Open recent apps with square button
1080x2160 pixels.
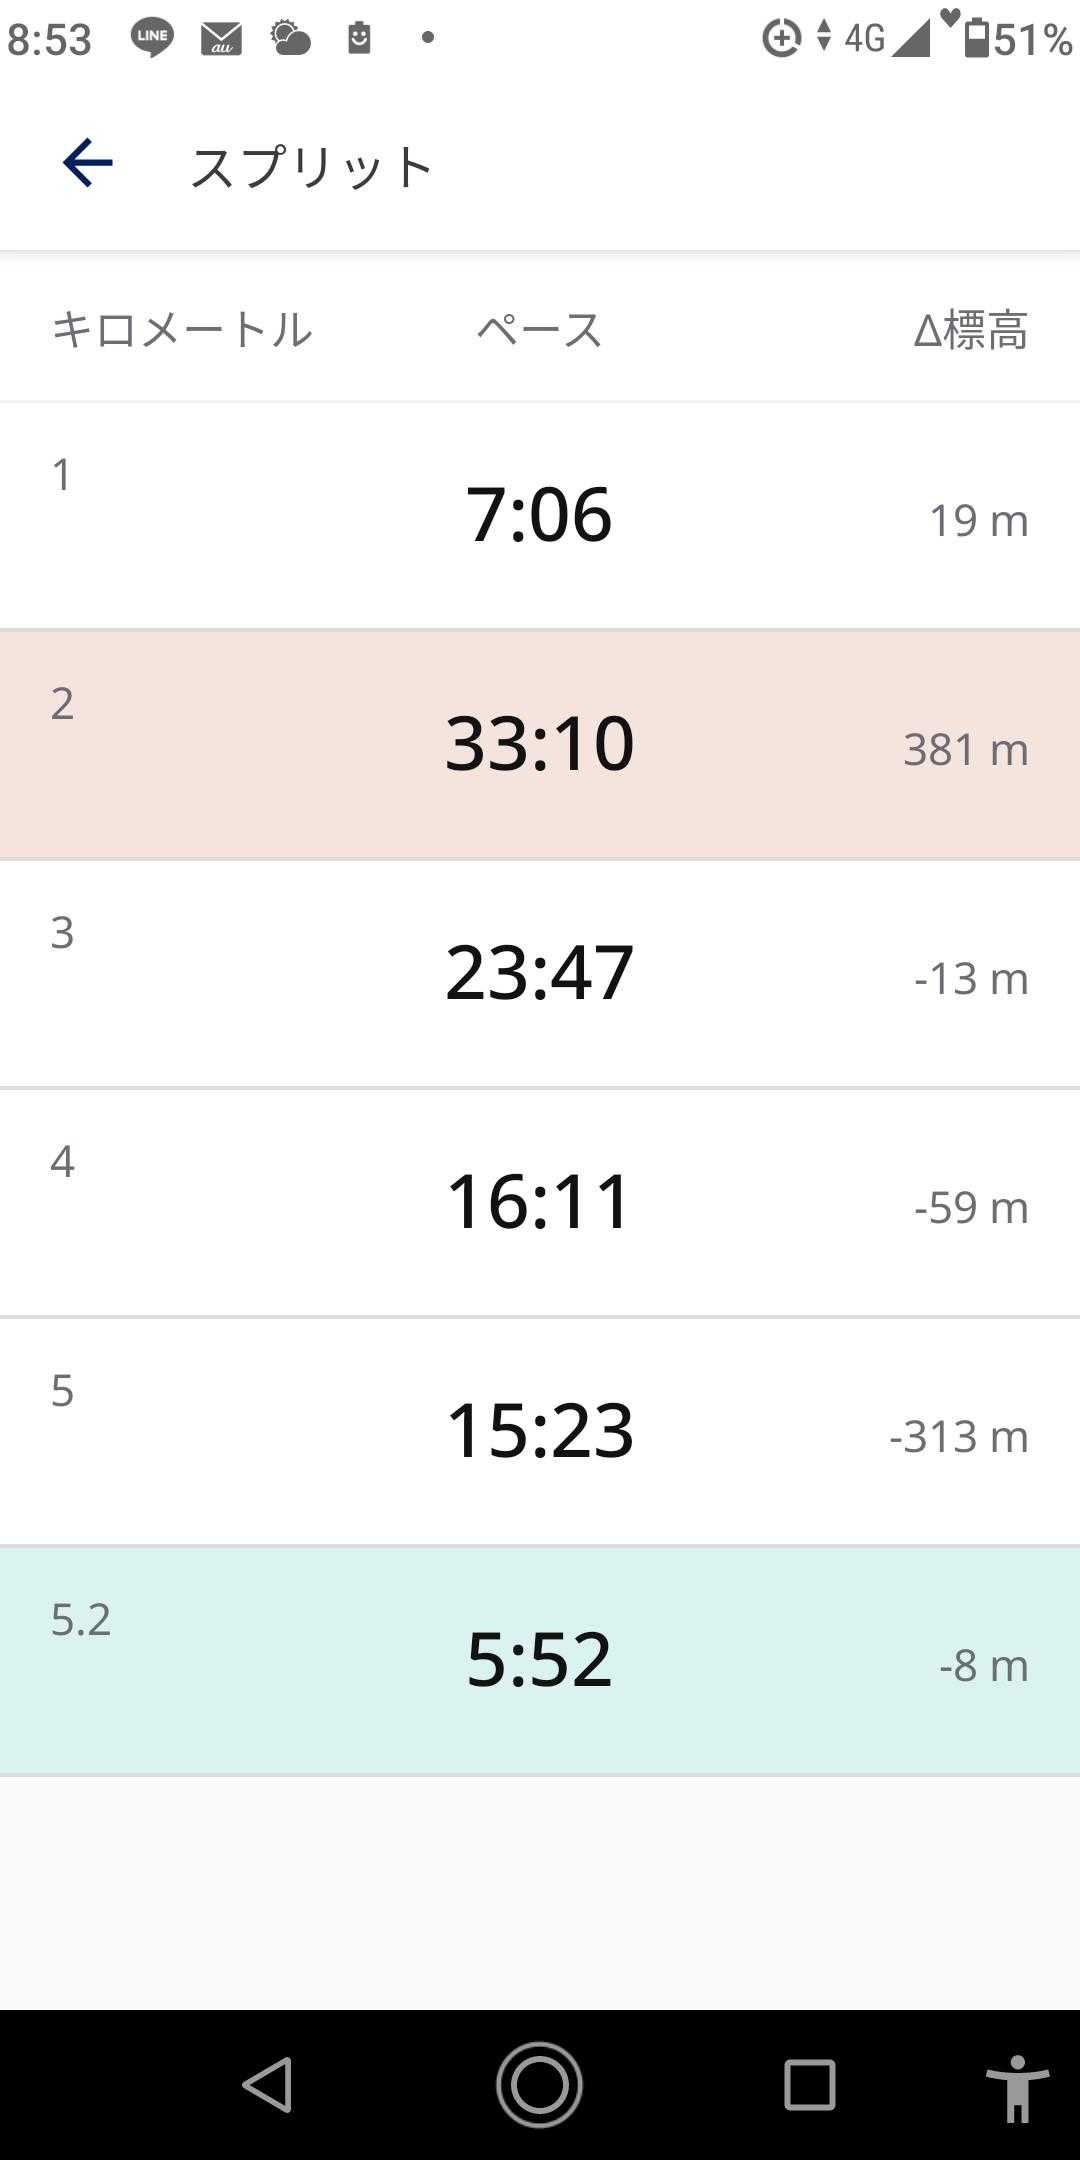809,2085
